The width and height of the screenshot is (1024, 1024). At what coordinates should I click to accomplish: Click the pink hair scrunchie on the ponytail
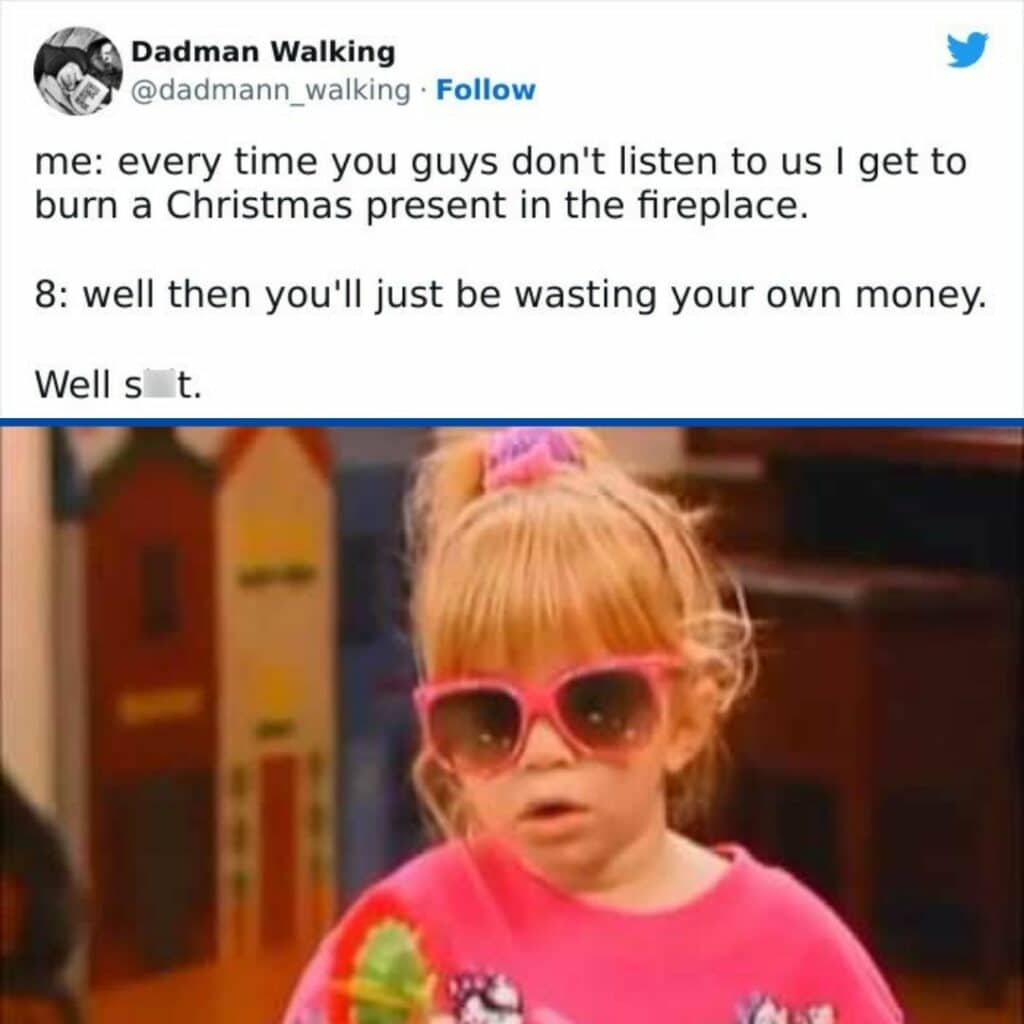pyautogui.click(x=532, y=456)
